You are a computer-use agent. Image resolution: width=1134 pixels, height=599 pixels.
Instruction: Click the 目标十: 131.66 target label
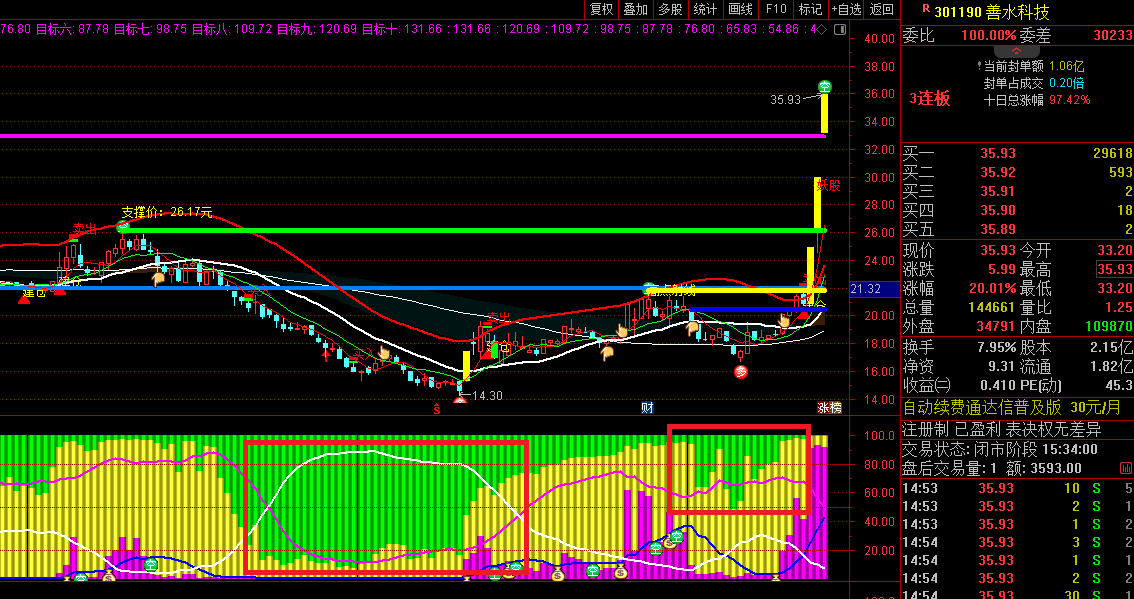coord(401,29)
